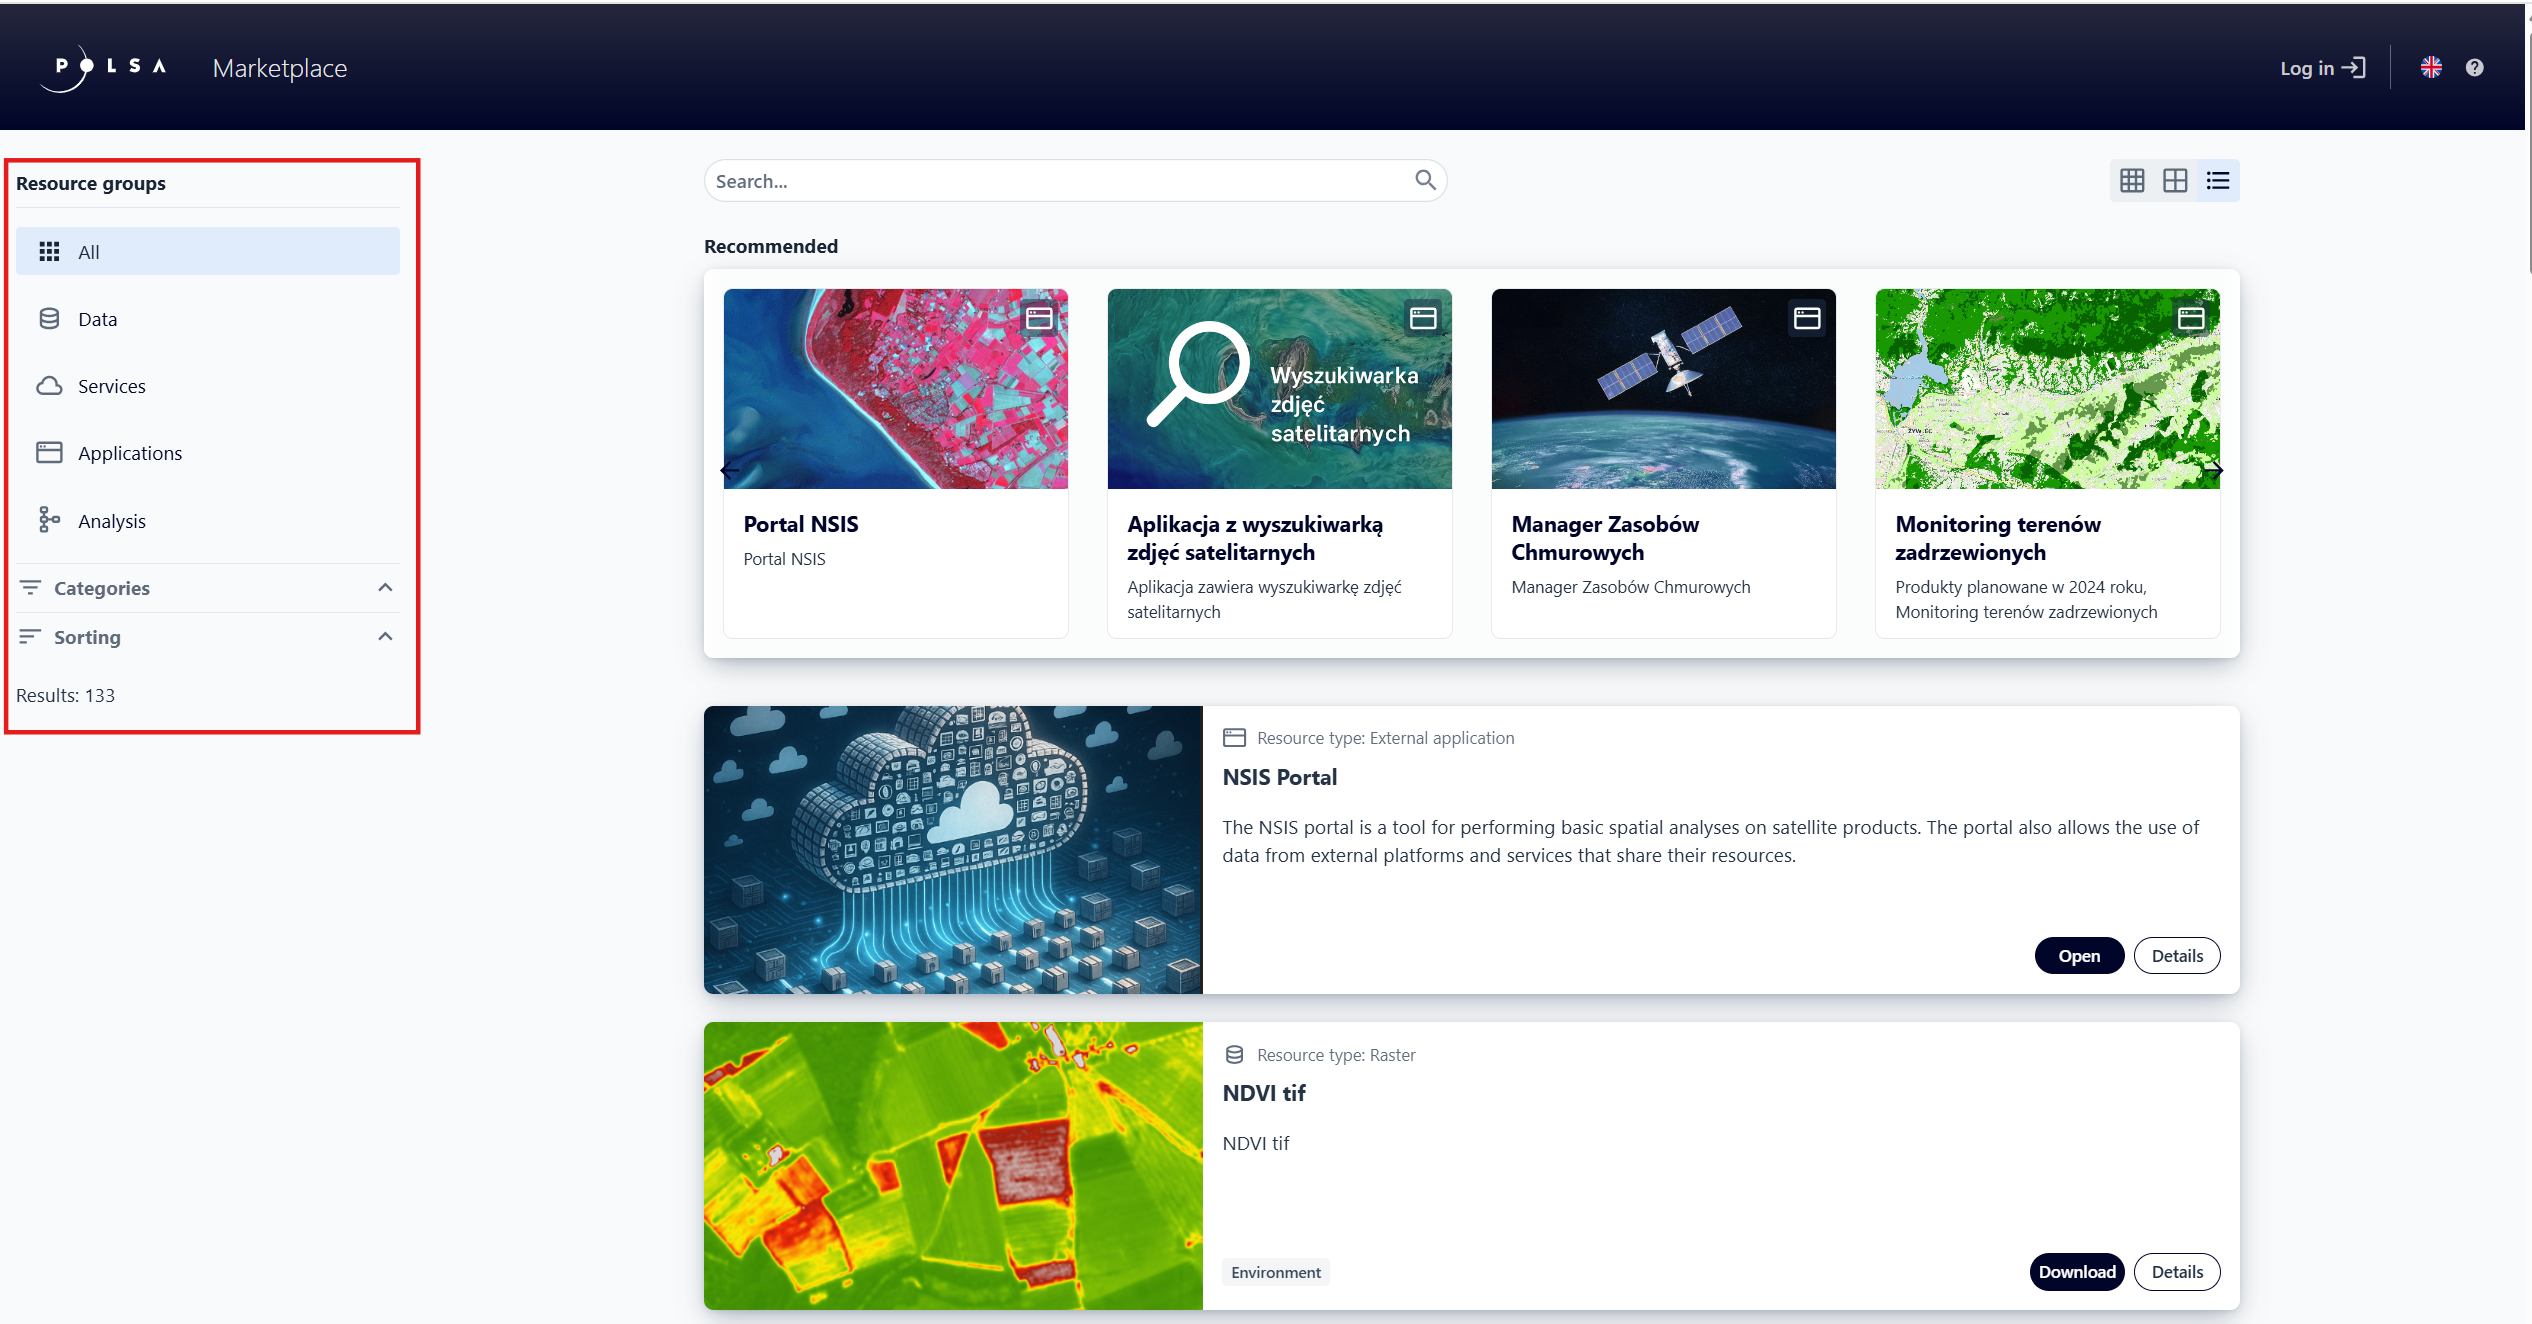This screenshot has width=2532, height=1324.
Task: Click the right carousel arrow
Action: click(2216, 470)
